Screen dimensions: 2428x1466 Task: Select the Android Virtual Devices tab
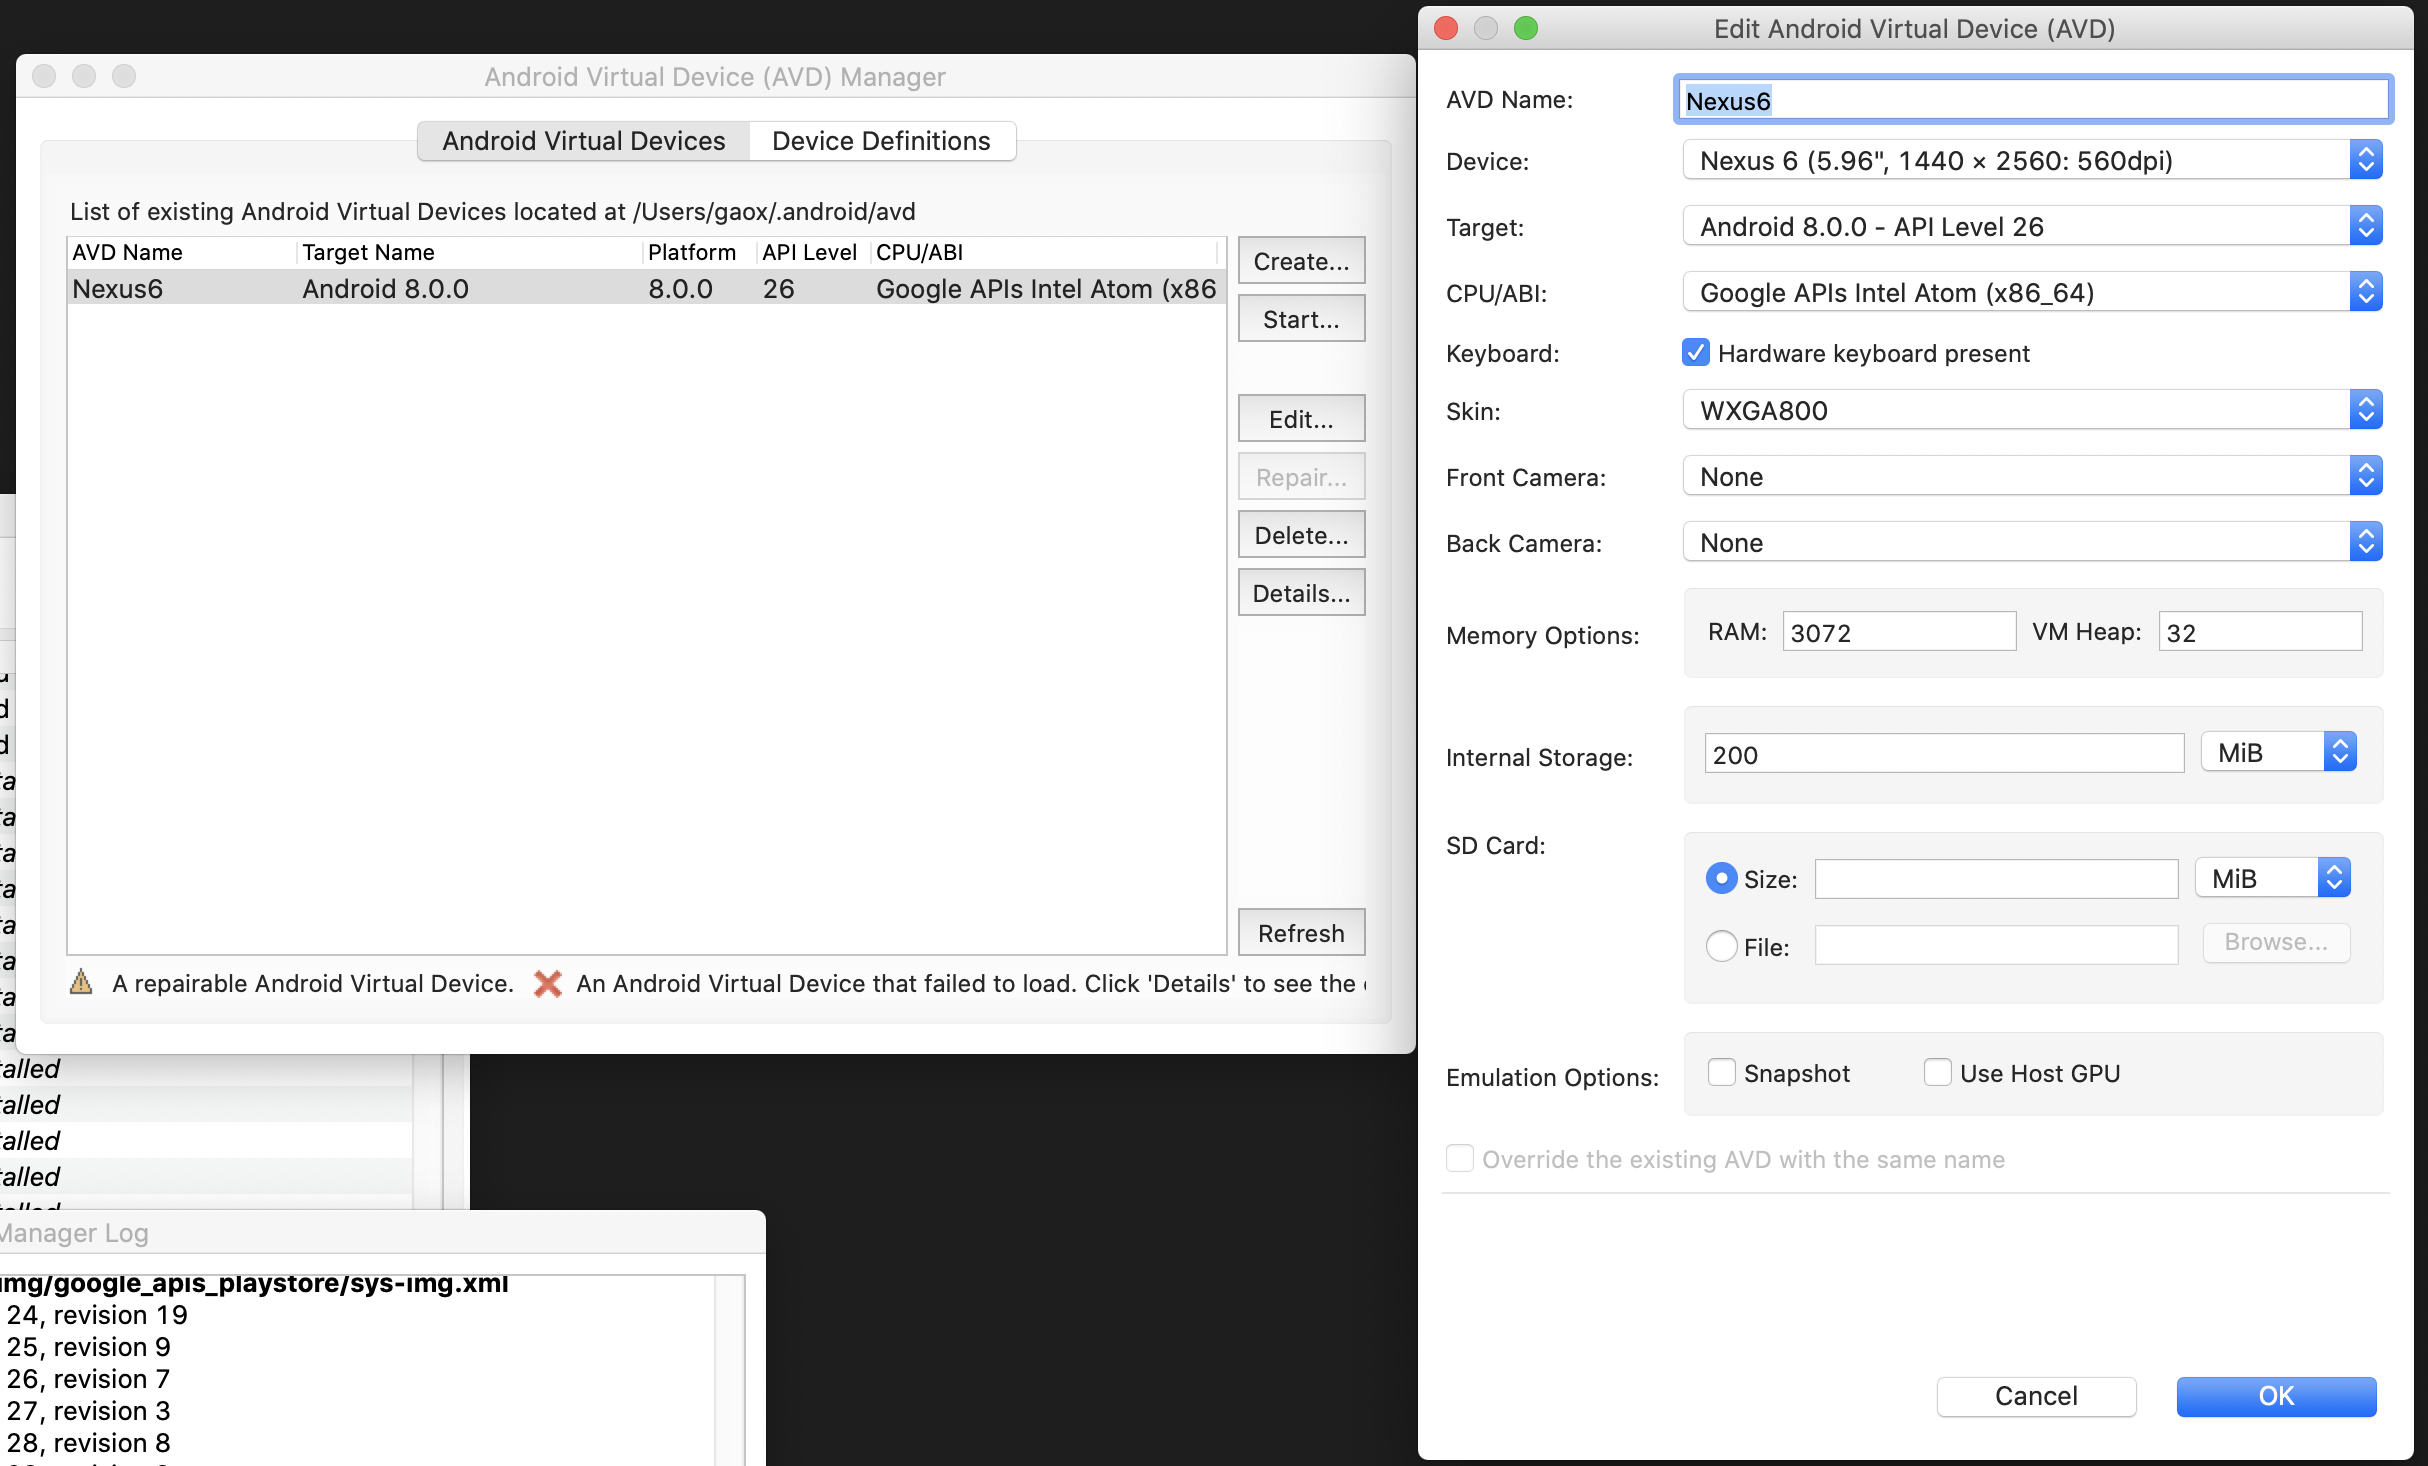click(x=584, y=141)
